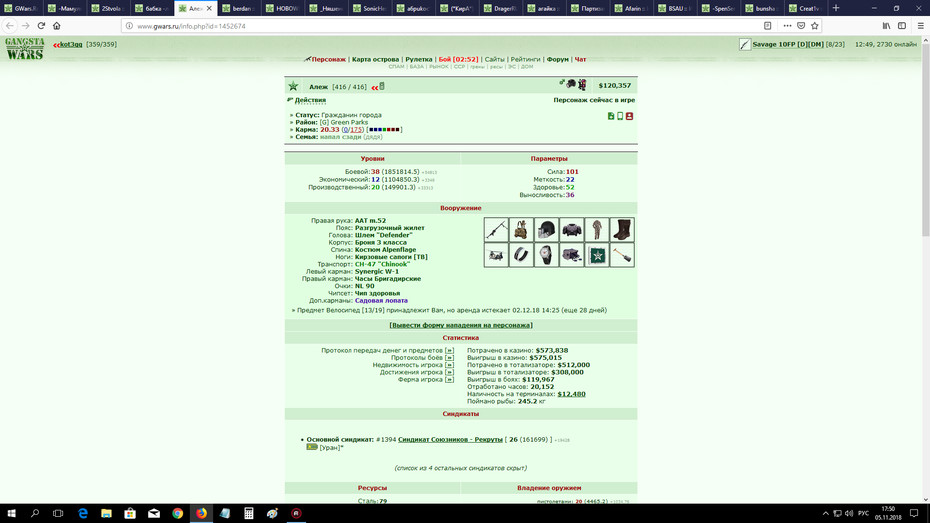Click the Synergic W-1 bracelet thumbnail
The height and width of the screenshot is (523, 930).
(521, 255)
